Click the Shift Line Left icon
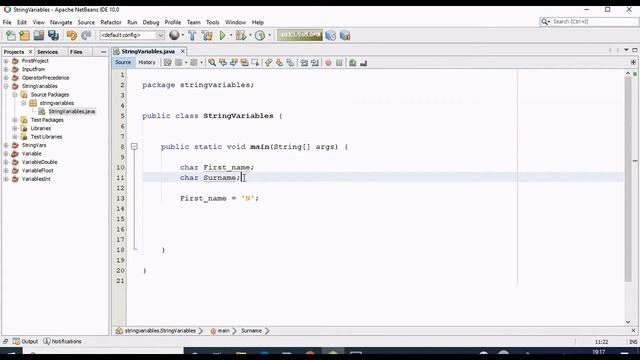 click(x=304, y=62)
